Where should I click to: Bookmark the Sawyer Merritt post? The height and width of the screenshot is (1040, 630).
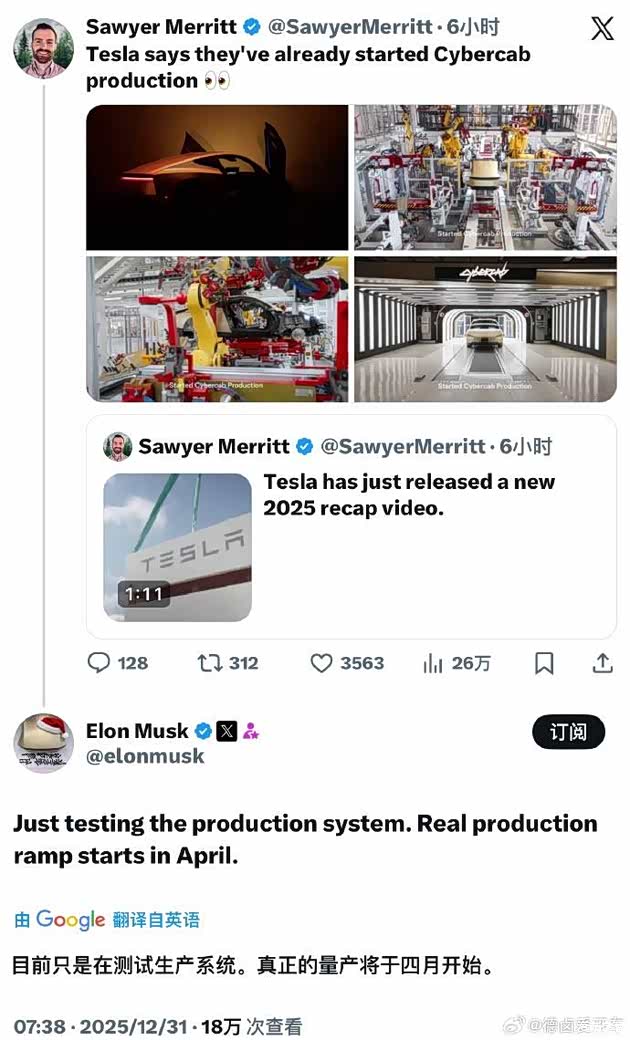point(544,662)
